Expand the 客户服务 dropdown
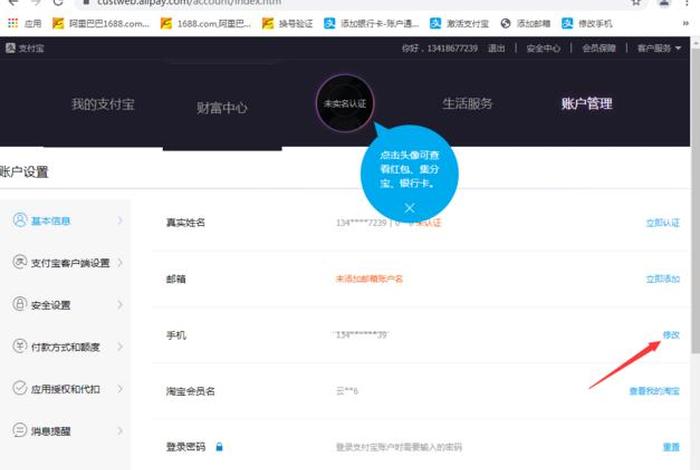 [x=659, y=48]
